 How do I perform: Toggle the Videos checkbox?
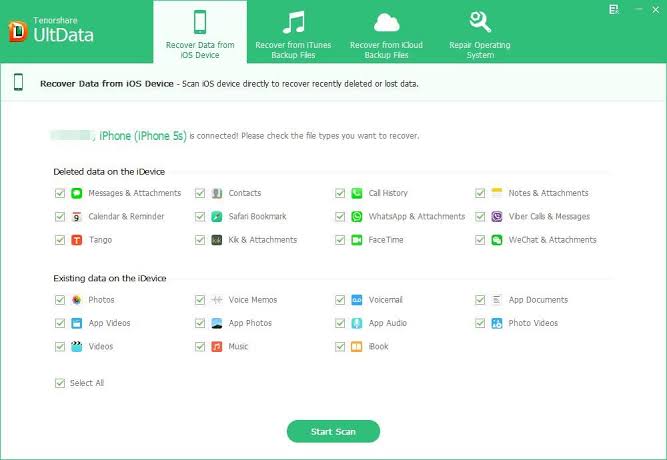tap(60, 346)
